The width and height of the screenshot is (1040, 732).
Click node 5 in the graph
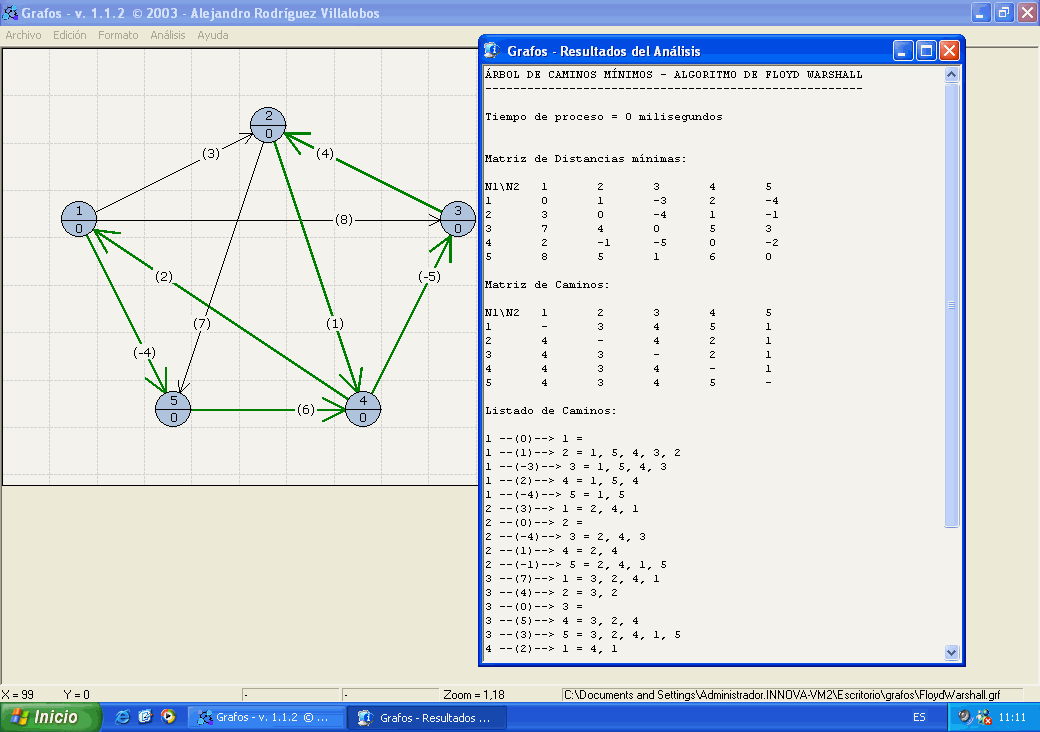click(174, 409)
